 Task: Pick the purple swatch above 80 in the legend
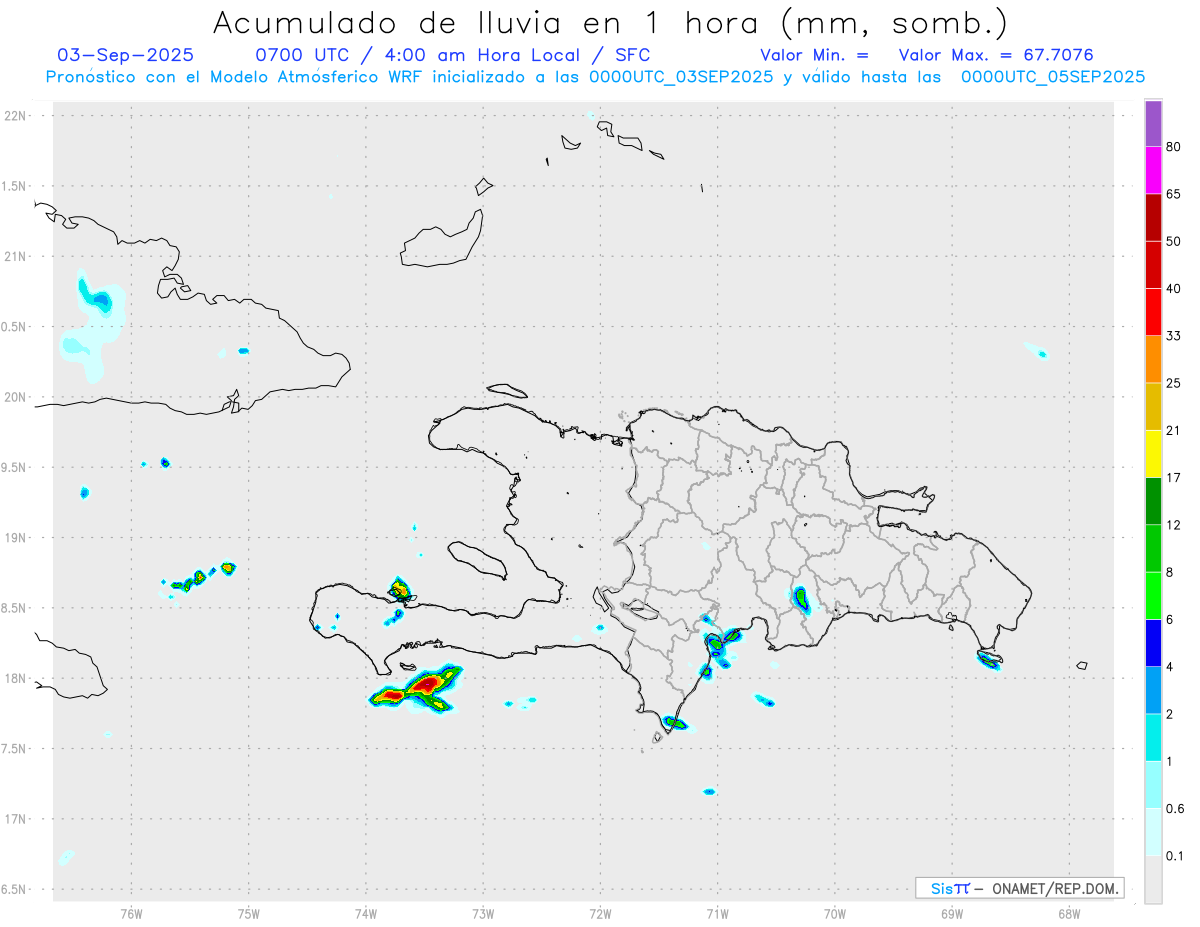[1153, 123]
